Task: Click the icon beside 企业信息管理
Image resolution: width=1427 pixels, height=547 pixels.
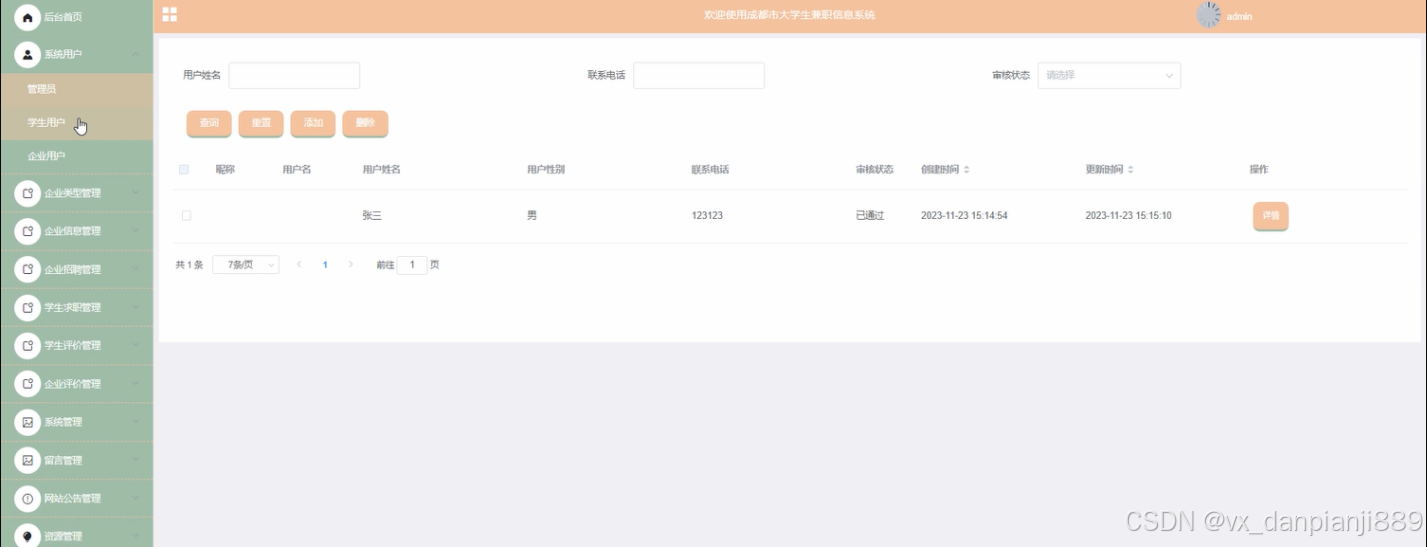Action: (27, 231)
